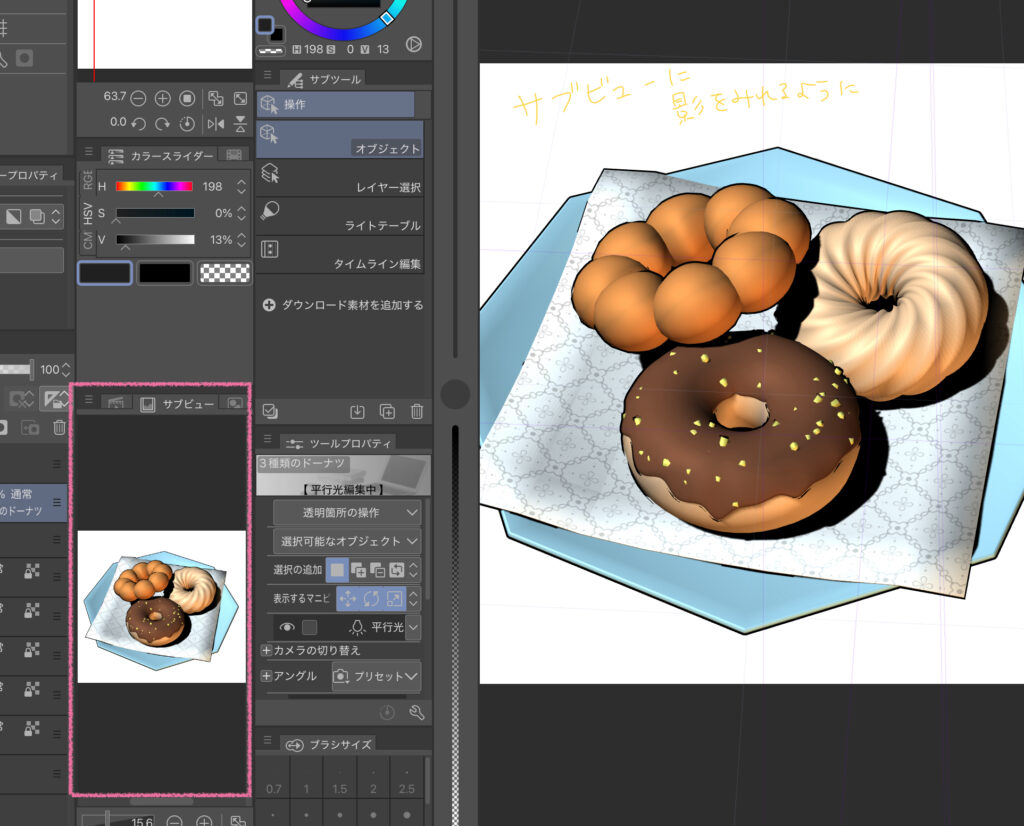
Task: Click ダウンロード素材を追加する
Action: [342, 305]
